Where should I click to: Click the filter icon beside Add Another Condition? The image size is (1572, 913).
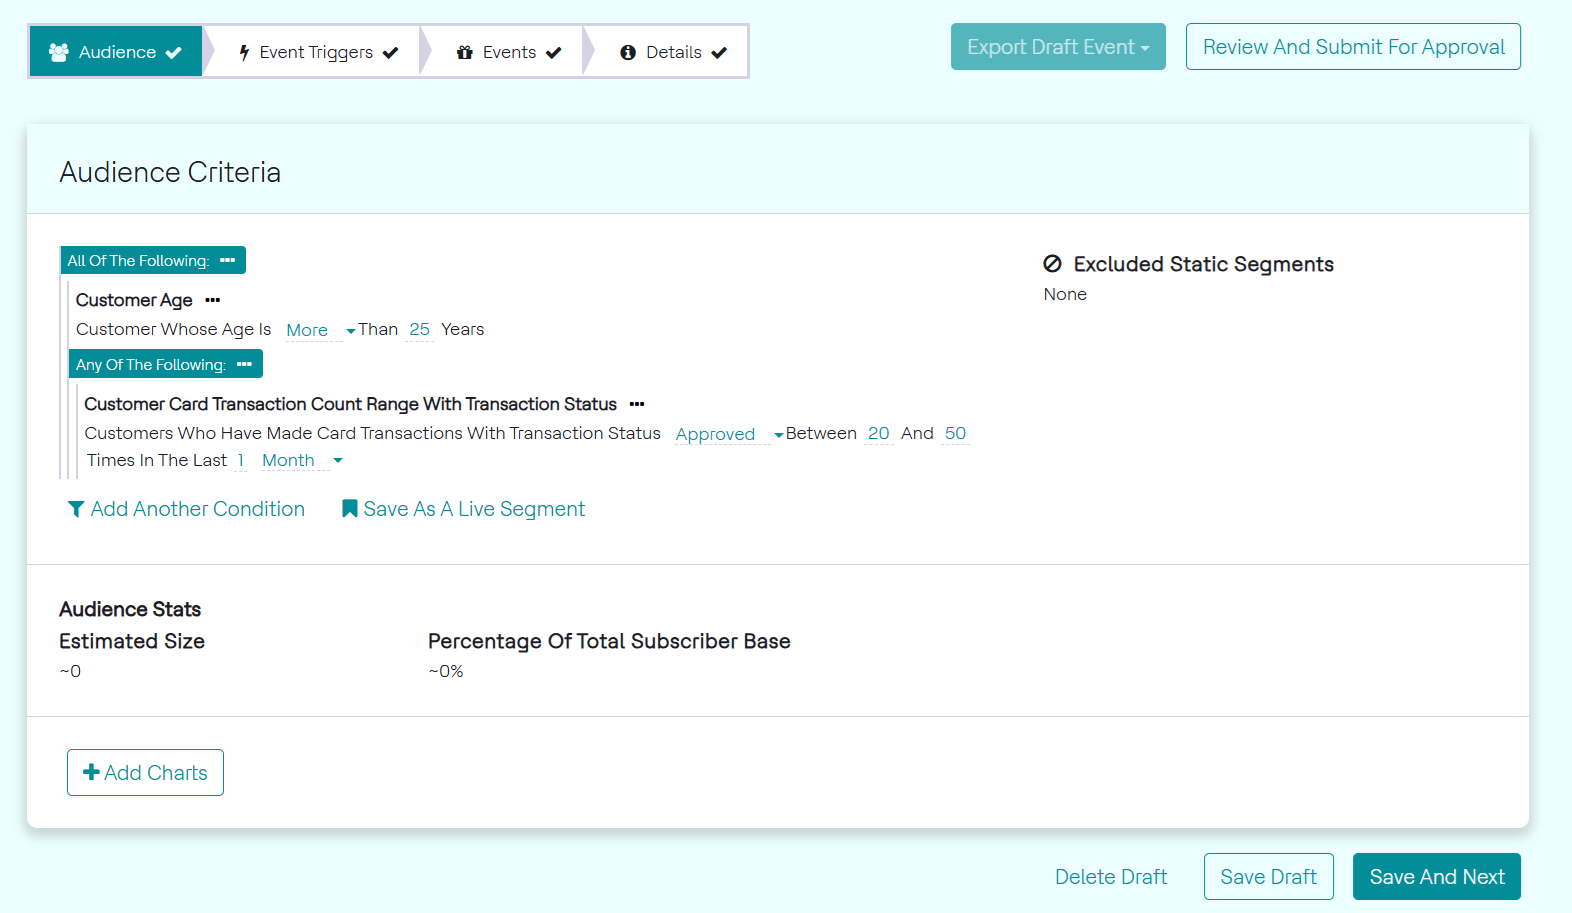[x=75, y=509]
